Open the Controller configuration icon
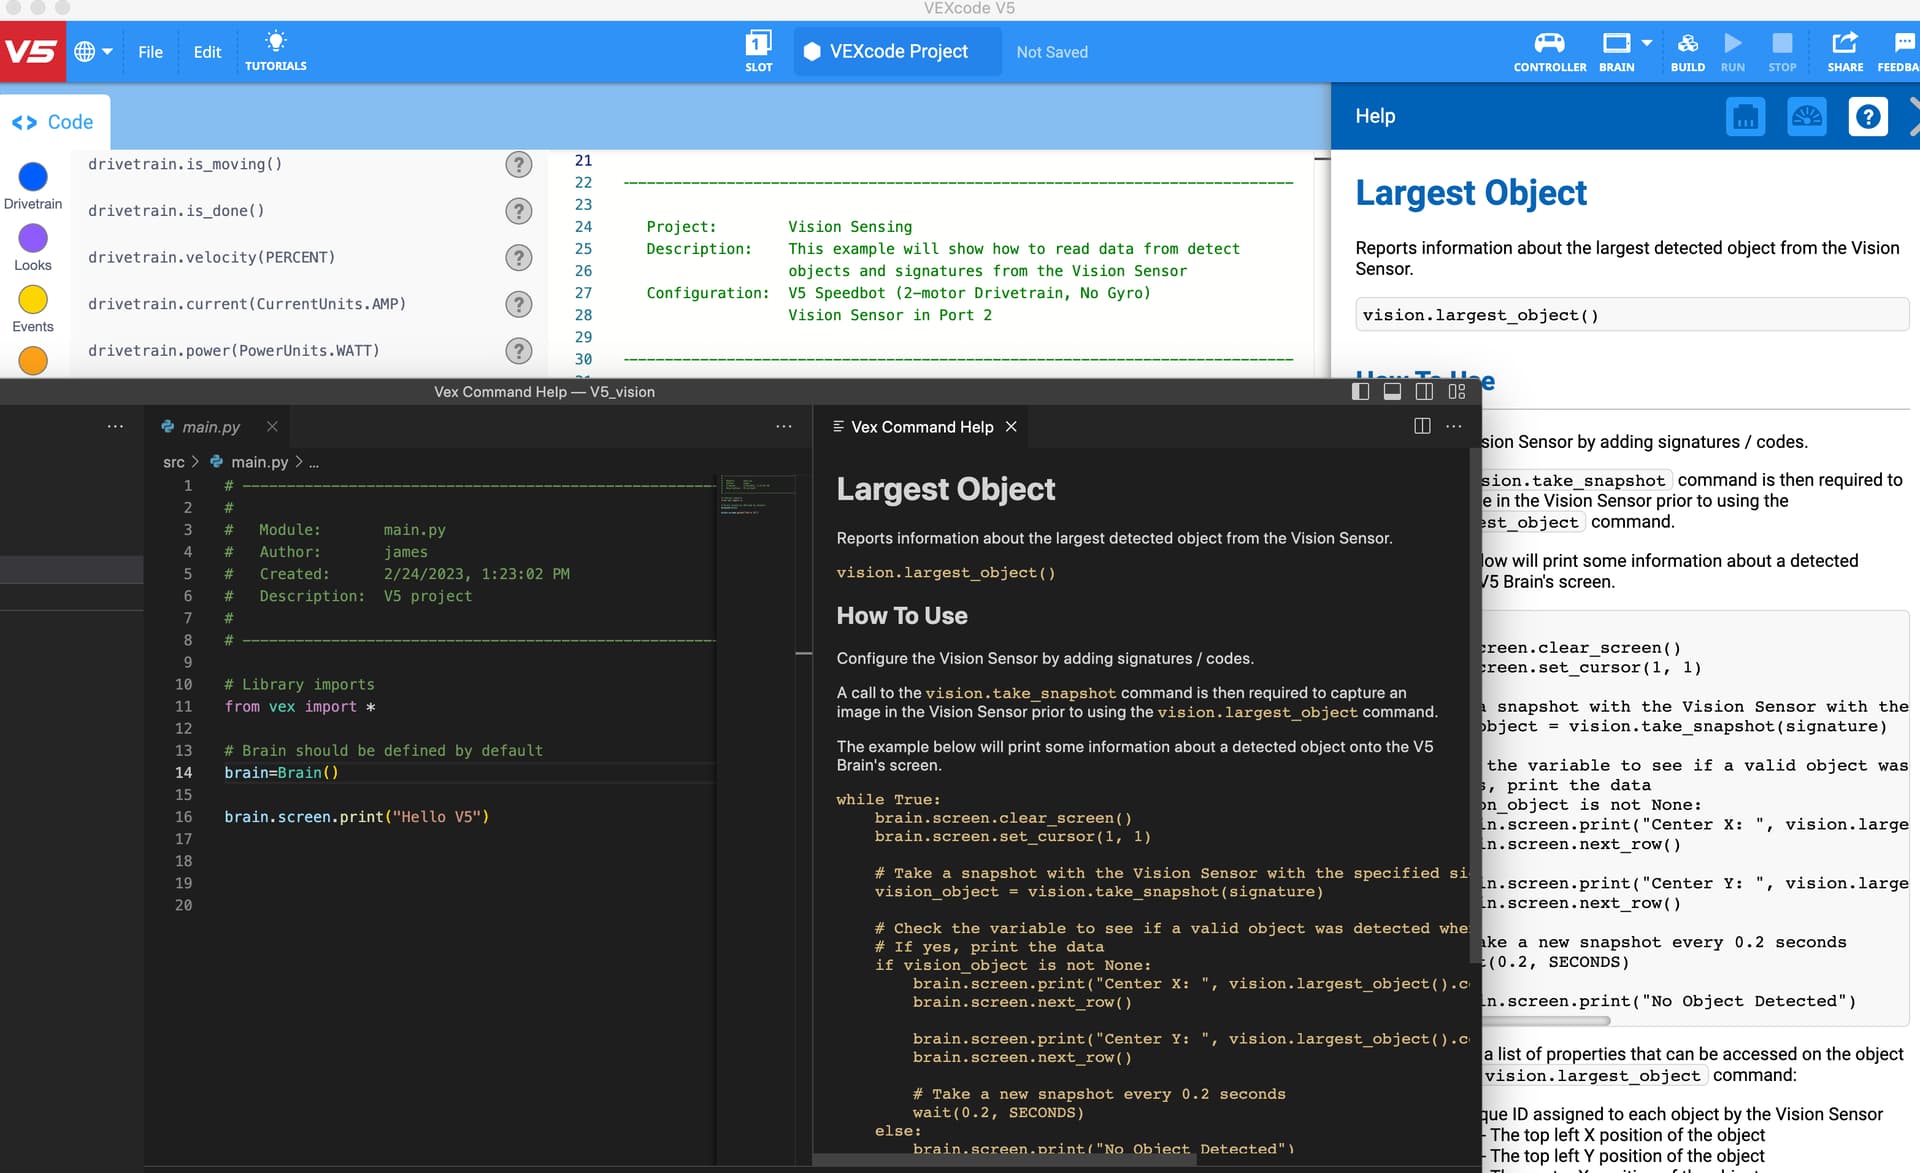 [1549, 51]
